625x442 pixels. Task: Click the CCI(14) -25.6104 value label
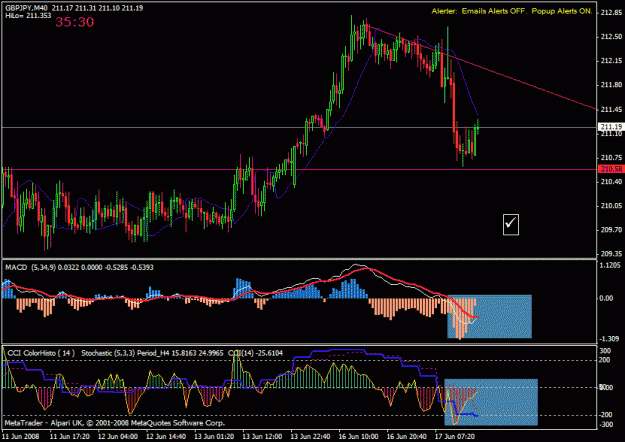click(x=255, y=353)
